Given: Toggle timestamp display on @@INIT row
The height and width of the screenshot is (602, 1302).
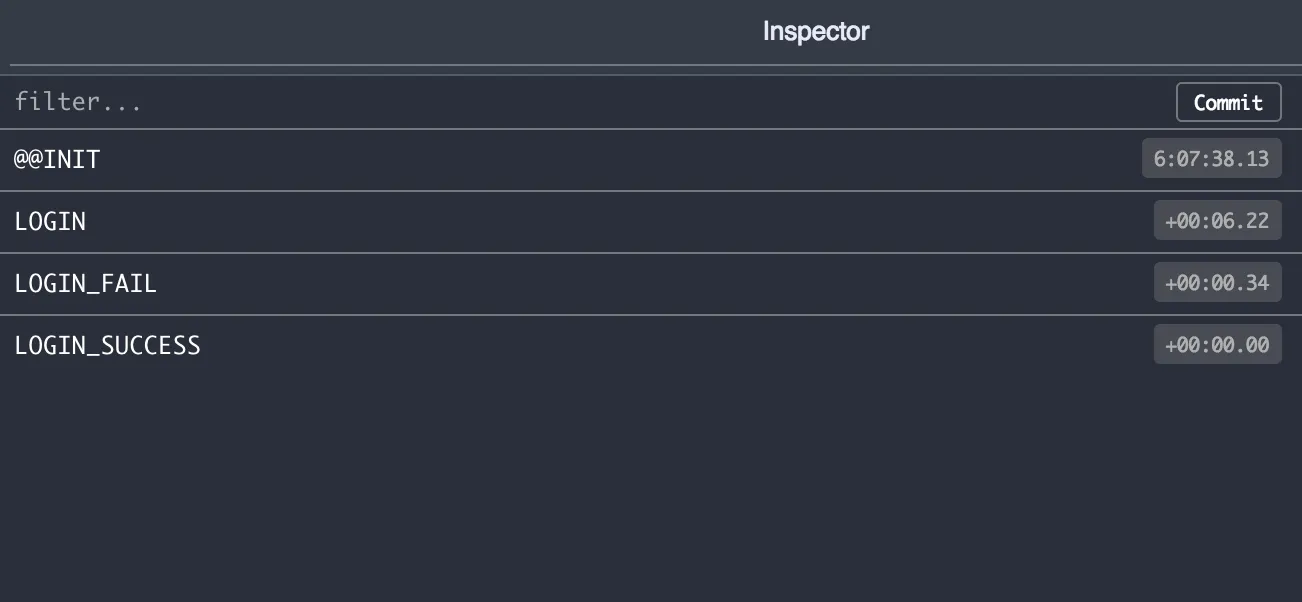Looking at the screenshot, I should click(x=1211, y=158).
